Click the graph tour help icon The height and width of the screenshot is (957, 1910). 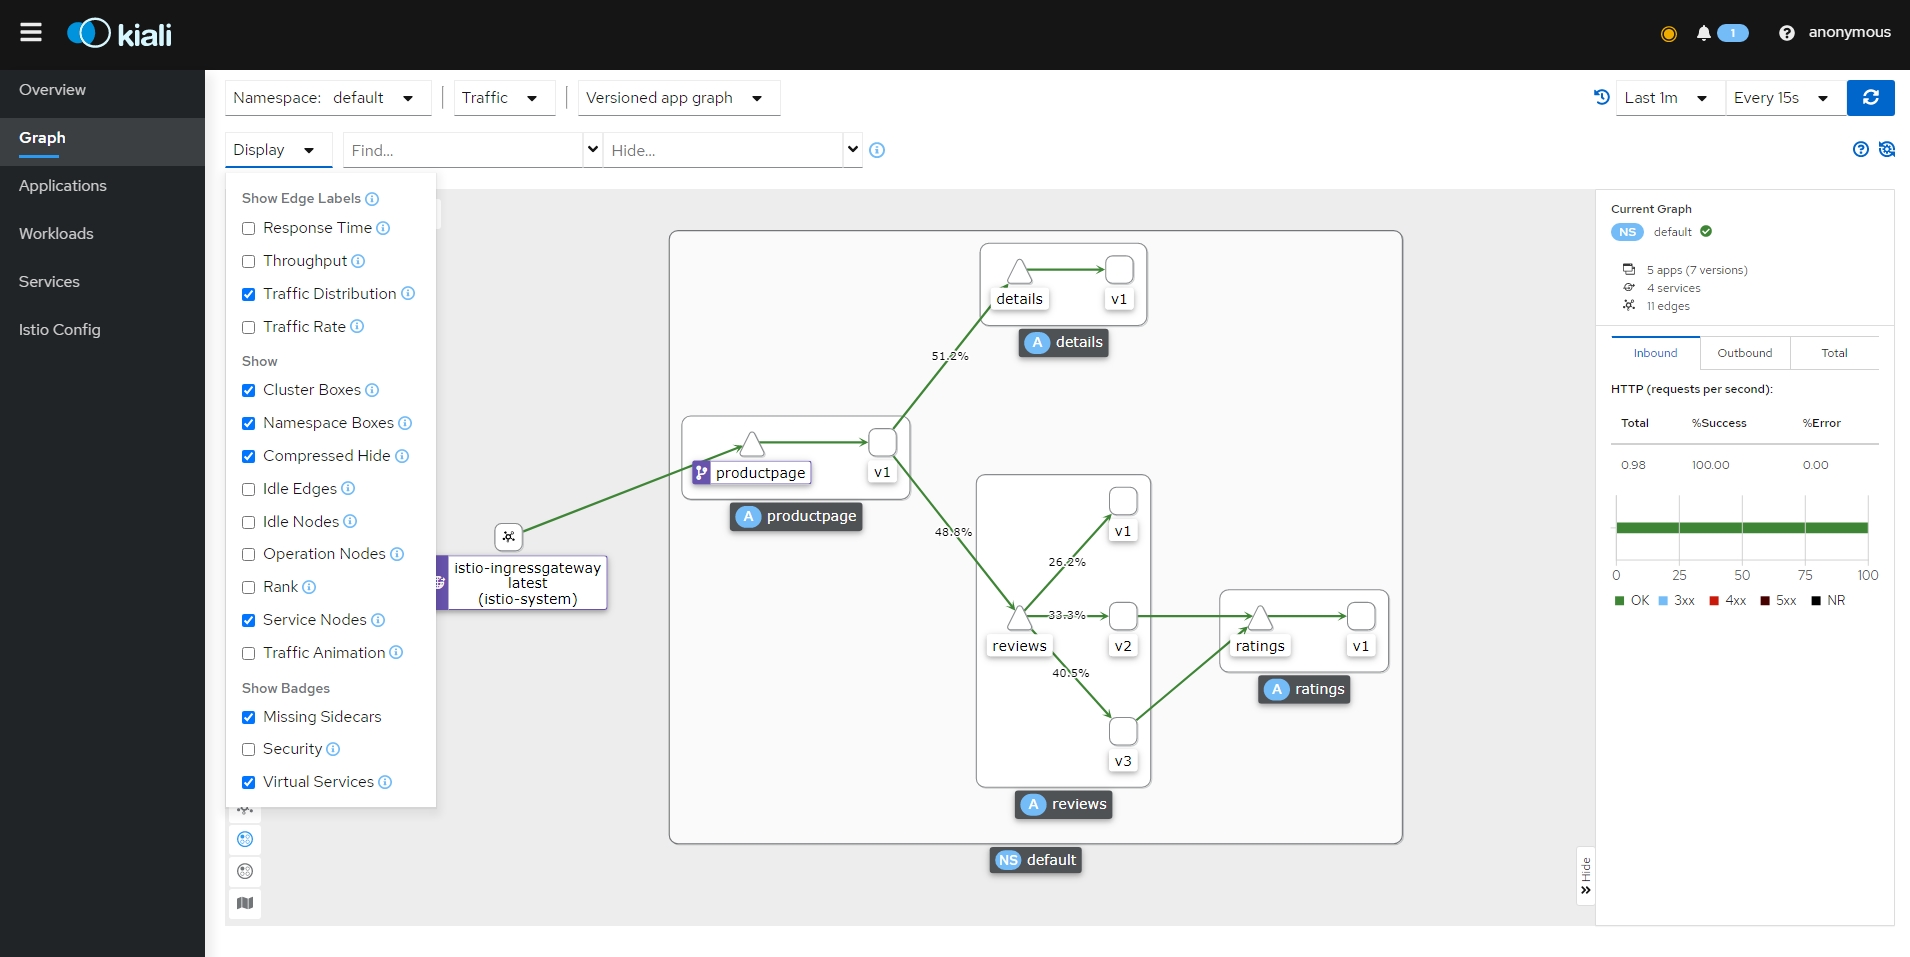tap(1860, 149)
